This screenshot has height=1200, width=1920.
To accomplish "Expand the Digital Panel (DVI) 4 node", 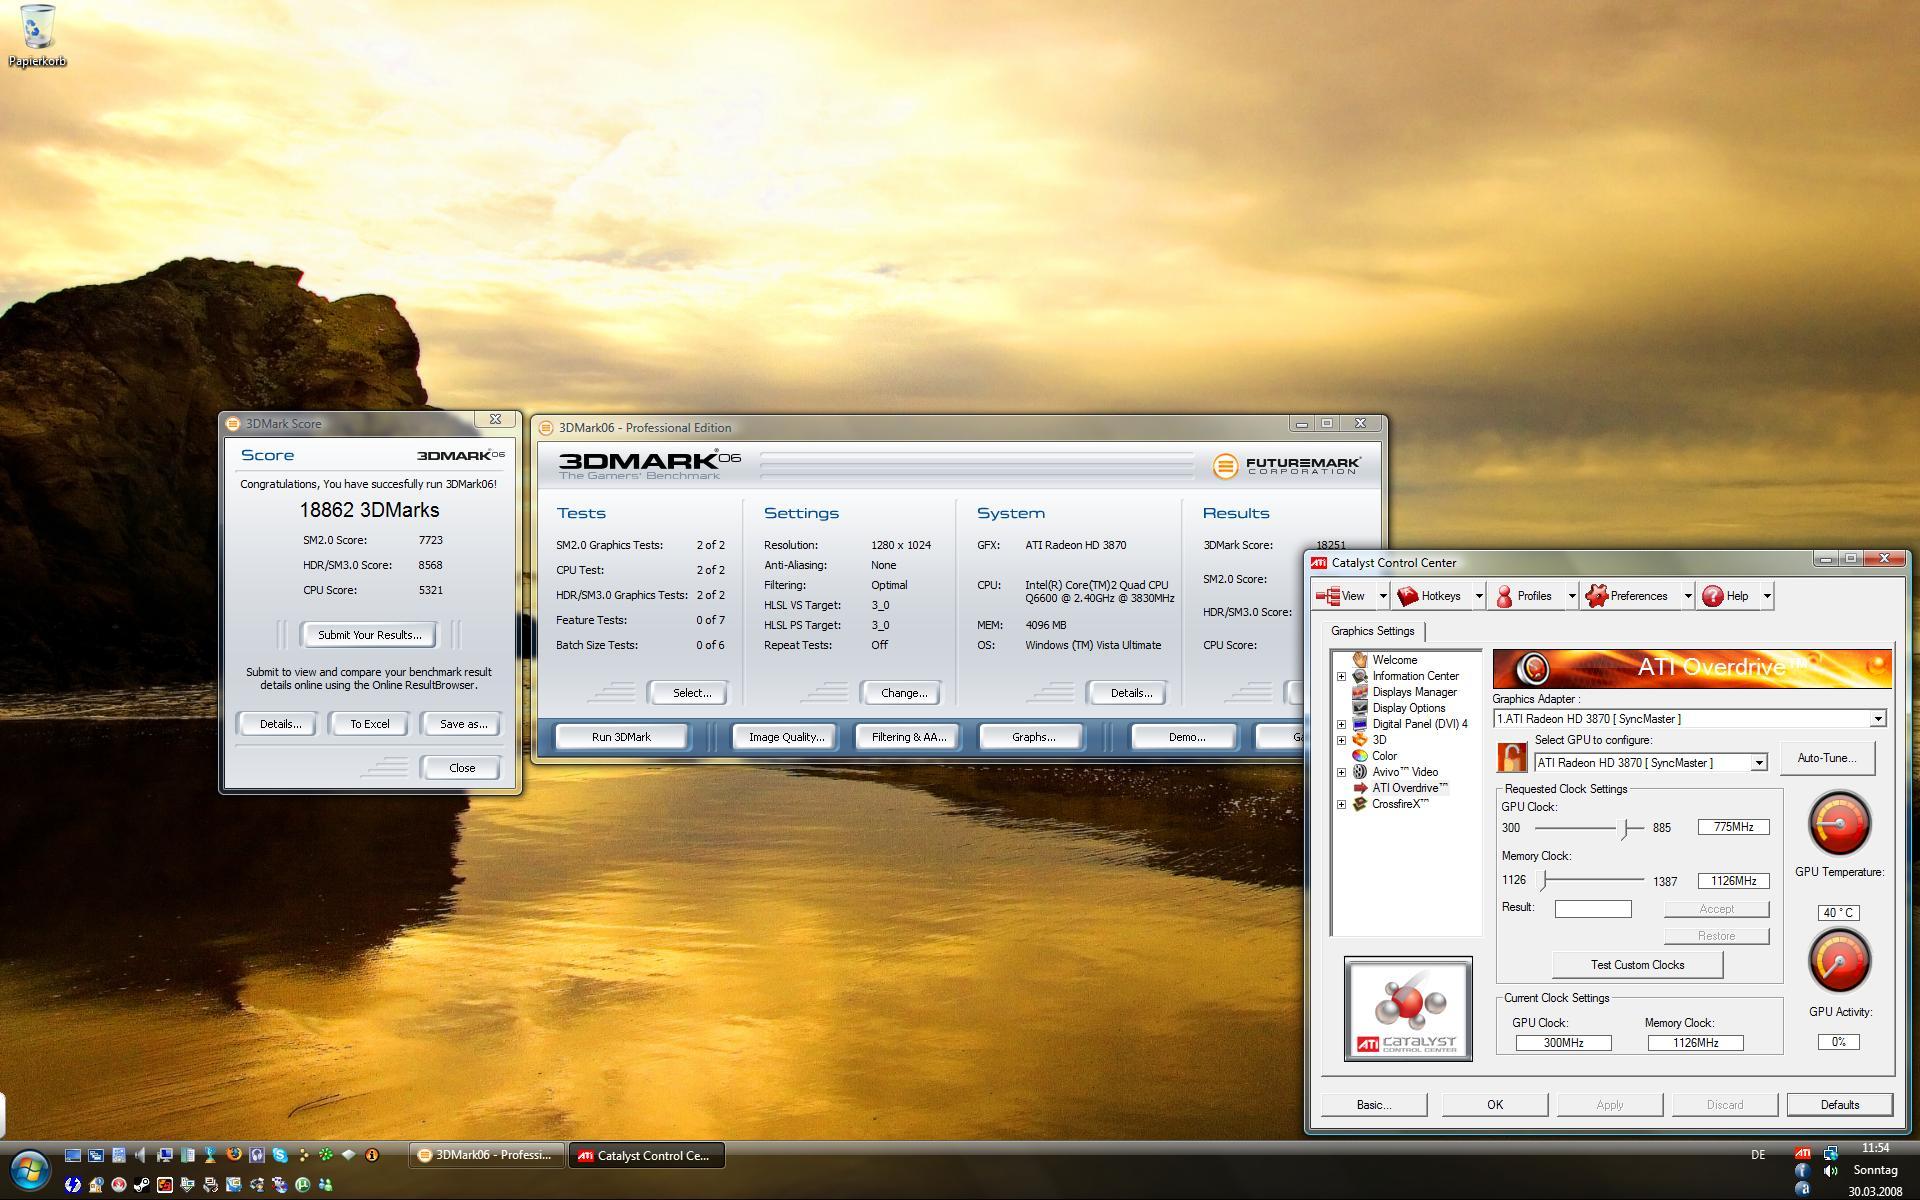I will (1341, 724).
